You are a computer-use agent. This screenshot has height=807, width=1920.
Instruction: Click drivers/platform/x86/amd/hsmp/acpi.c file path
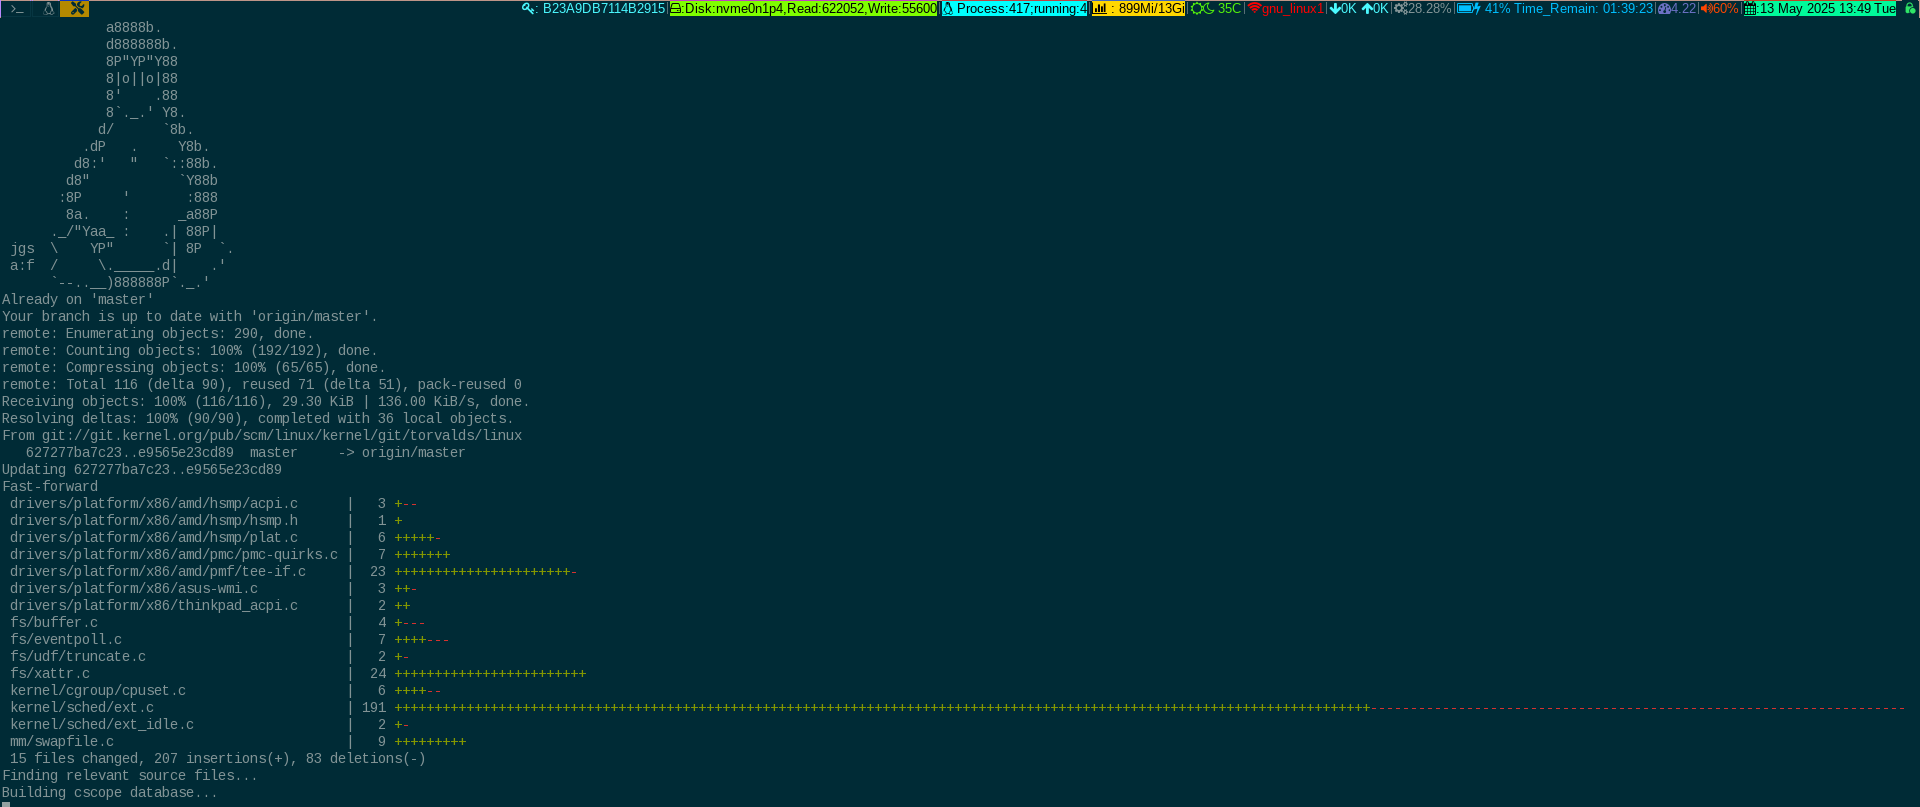pos(154,503)
